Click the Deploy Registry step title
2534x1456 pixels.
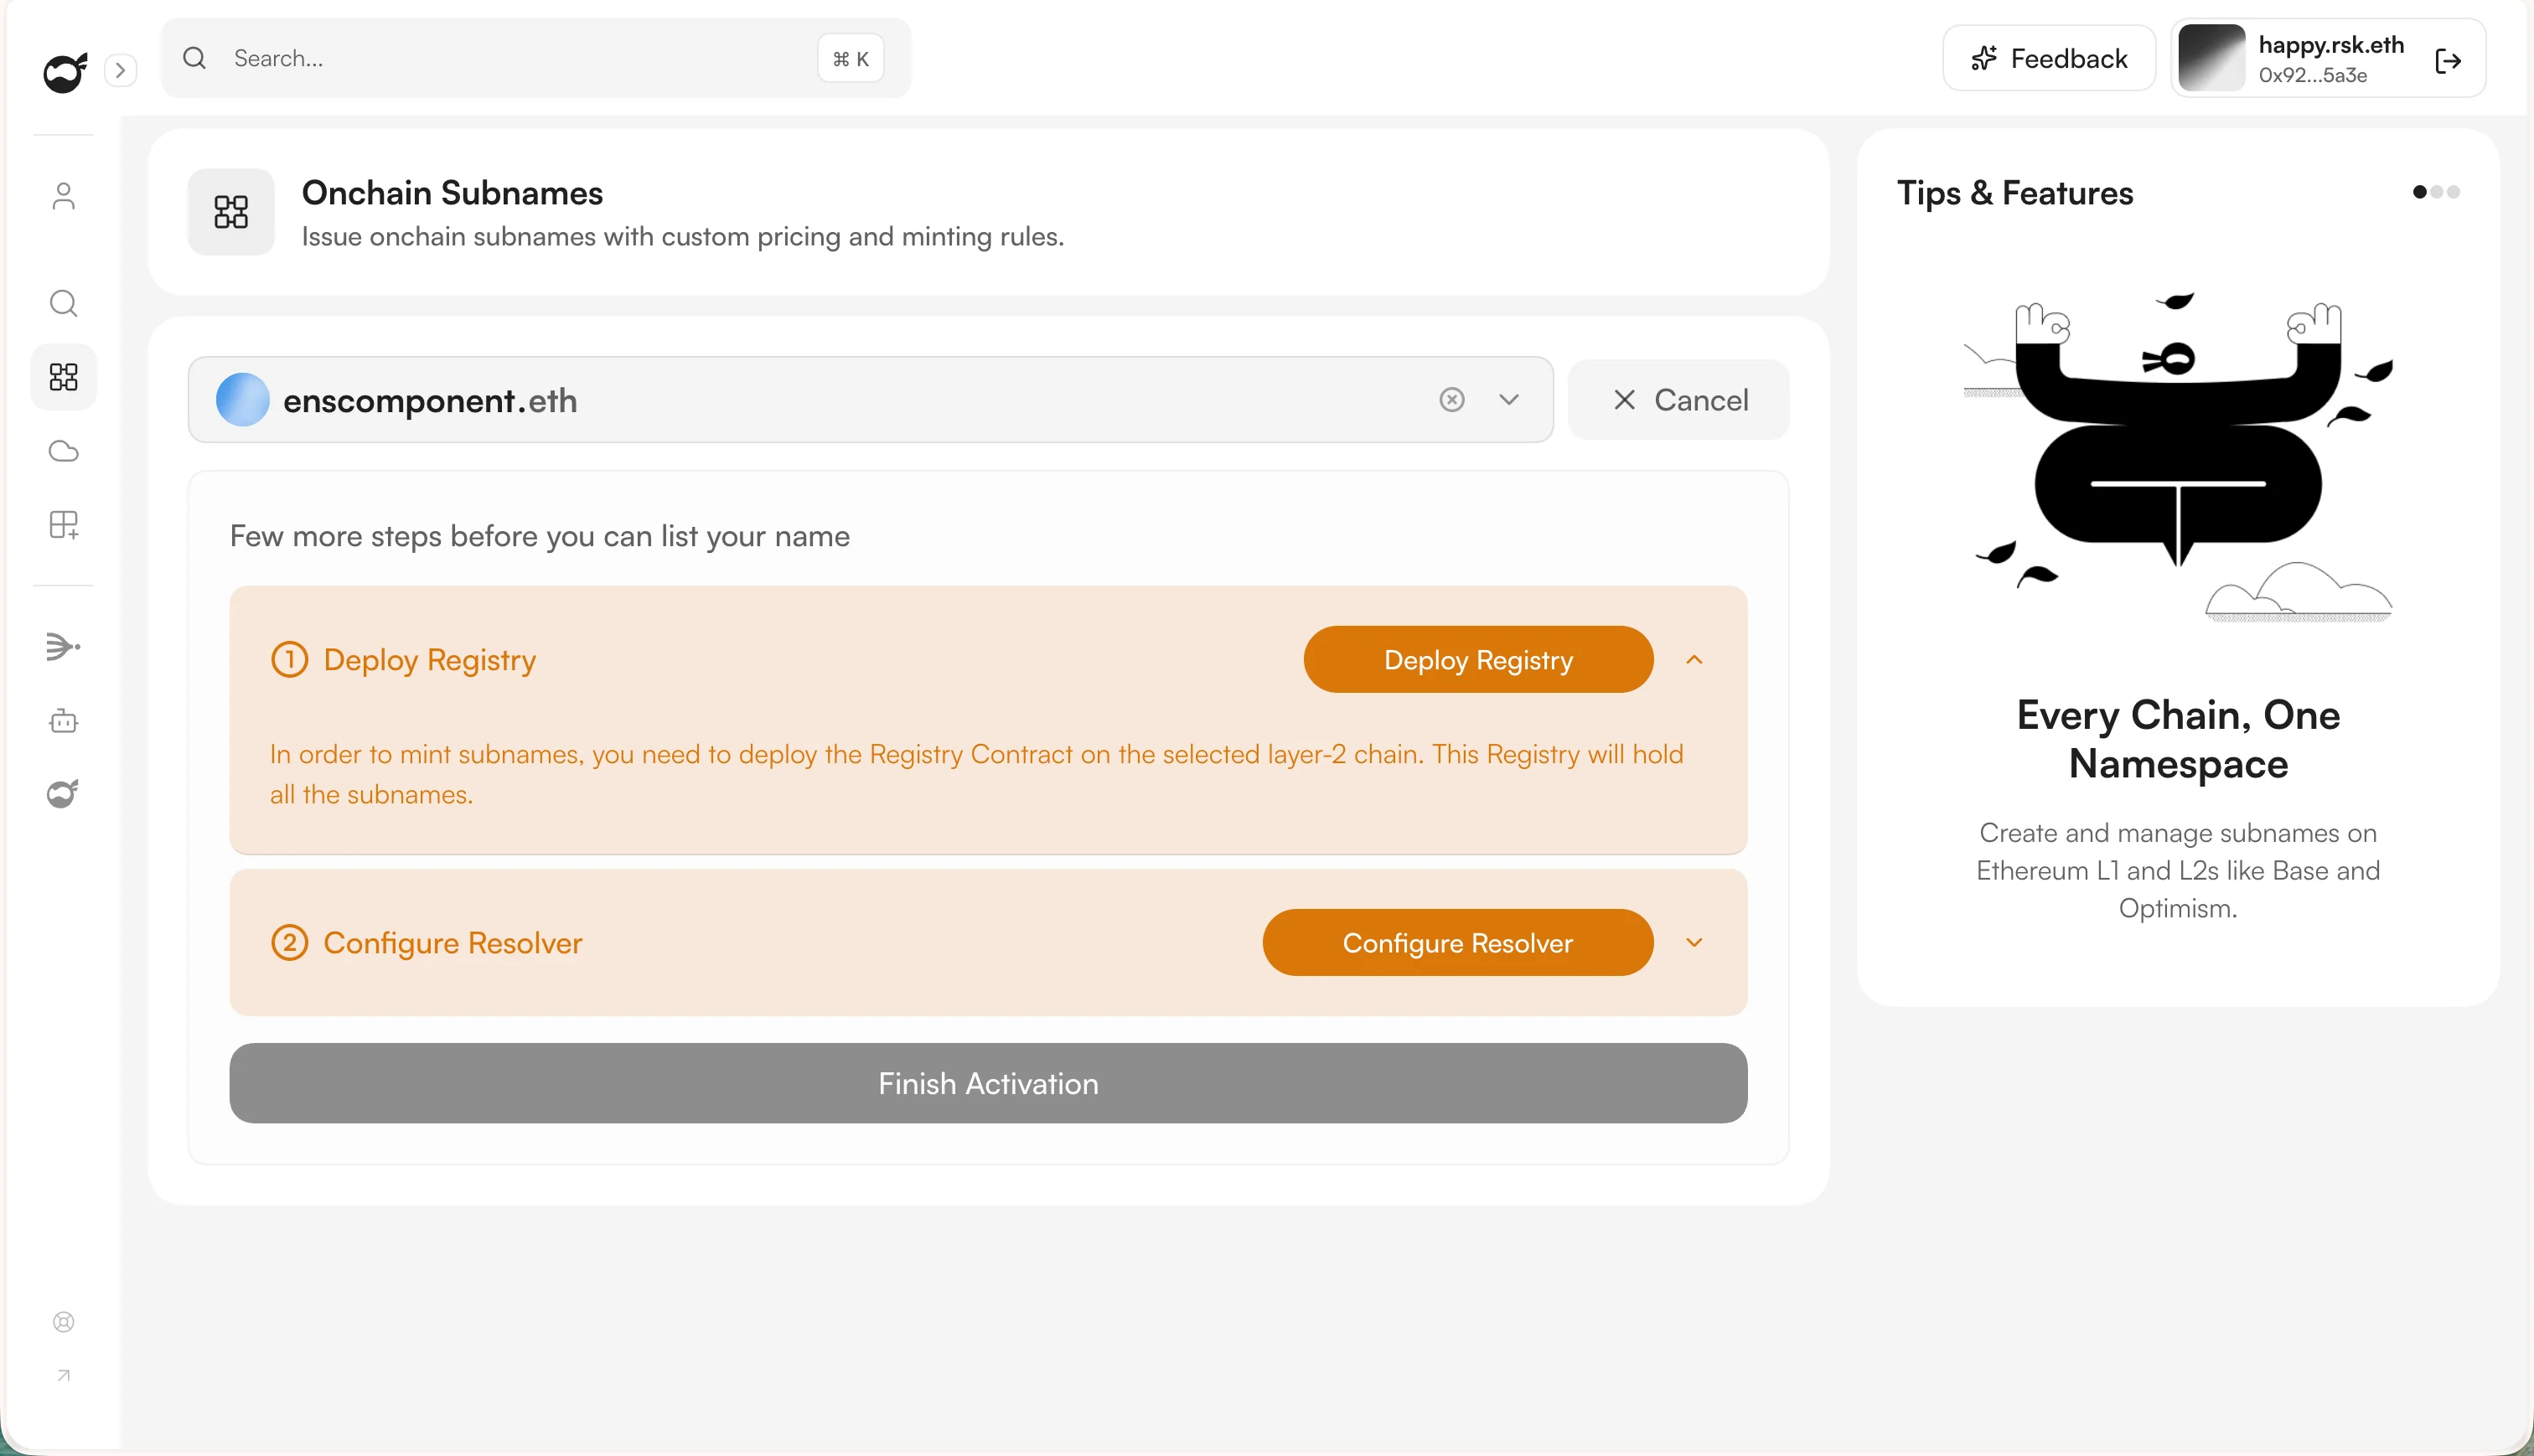point(430,660)
